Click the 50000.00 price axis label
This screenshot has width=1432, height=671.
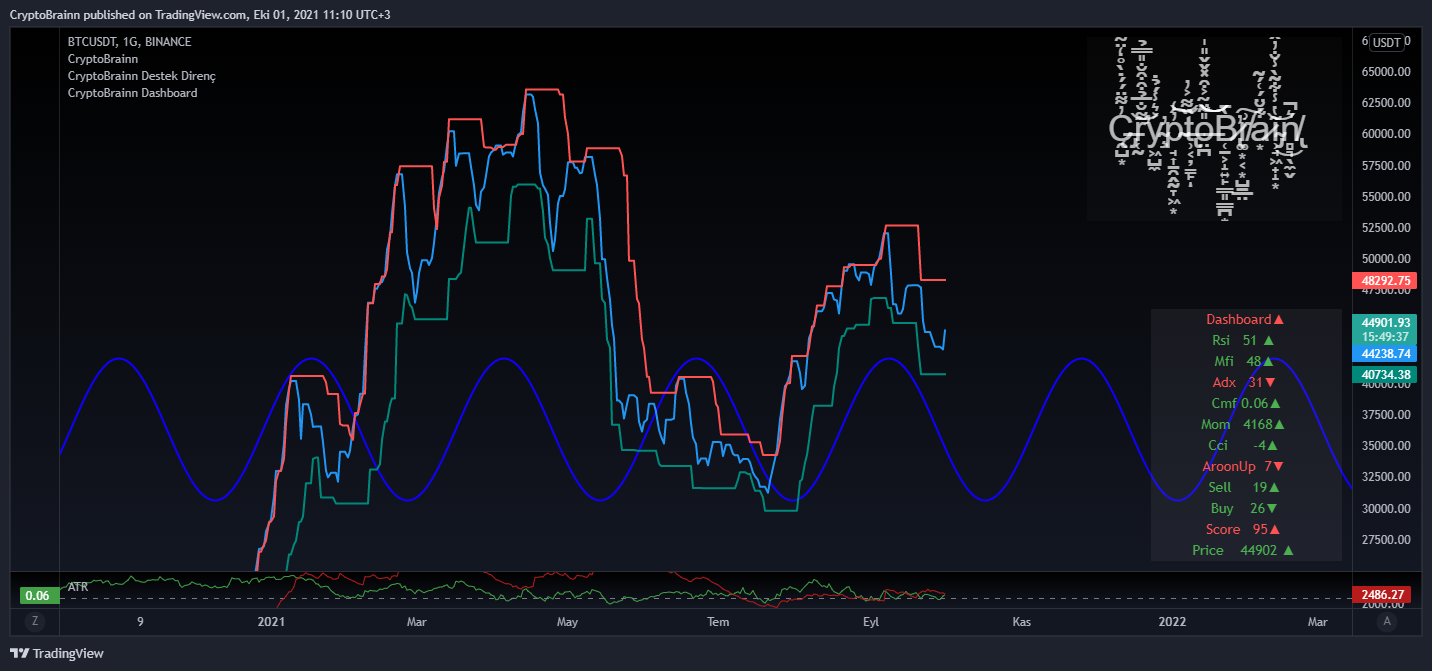[x=1386, y=259]
